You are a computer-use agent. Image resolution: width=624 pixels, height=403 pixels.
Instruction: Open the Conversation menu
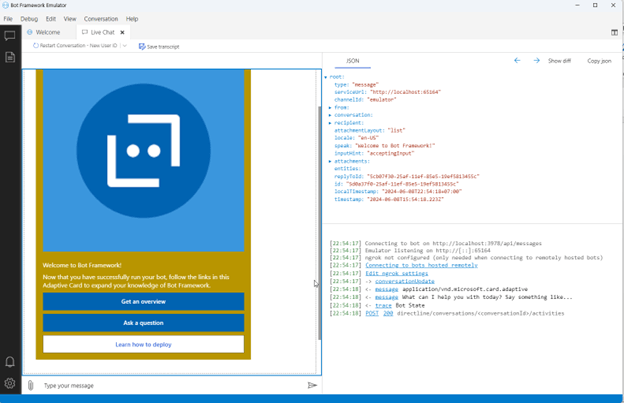click(100, 19)
